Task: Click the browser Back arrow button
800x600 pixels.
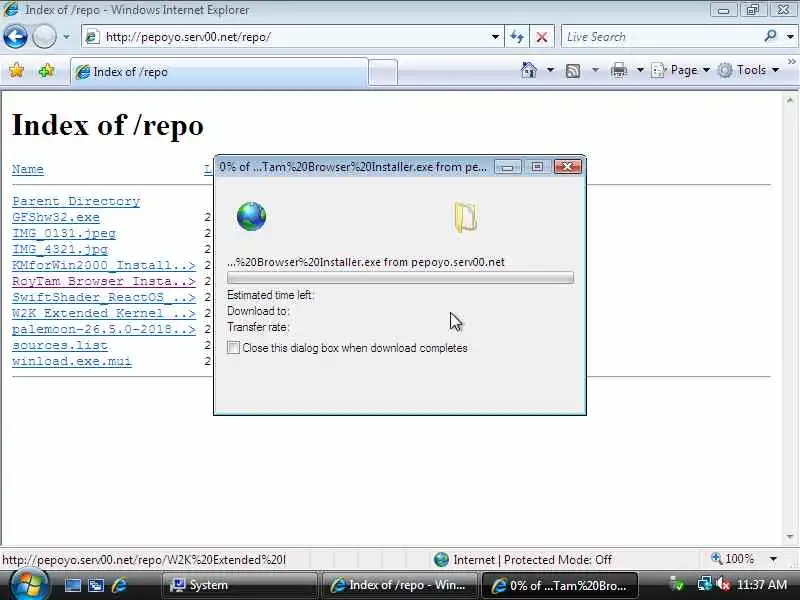Action: click(x=15, y=37)
